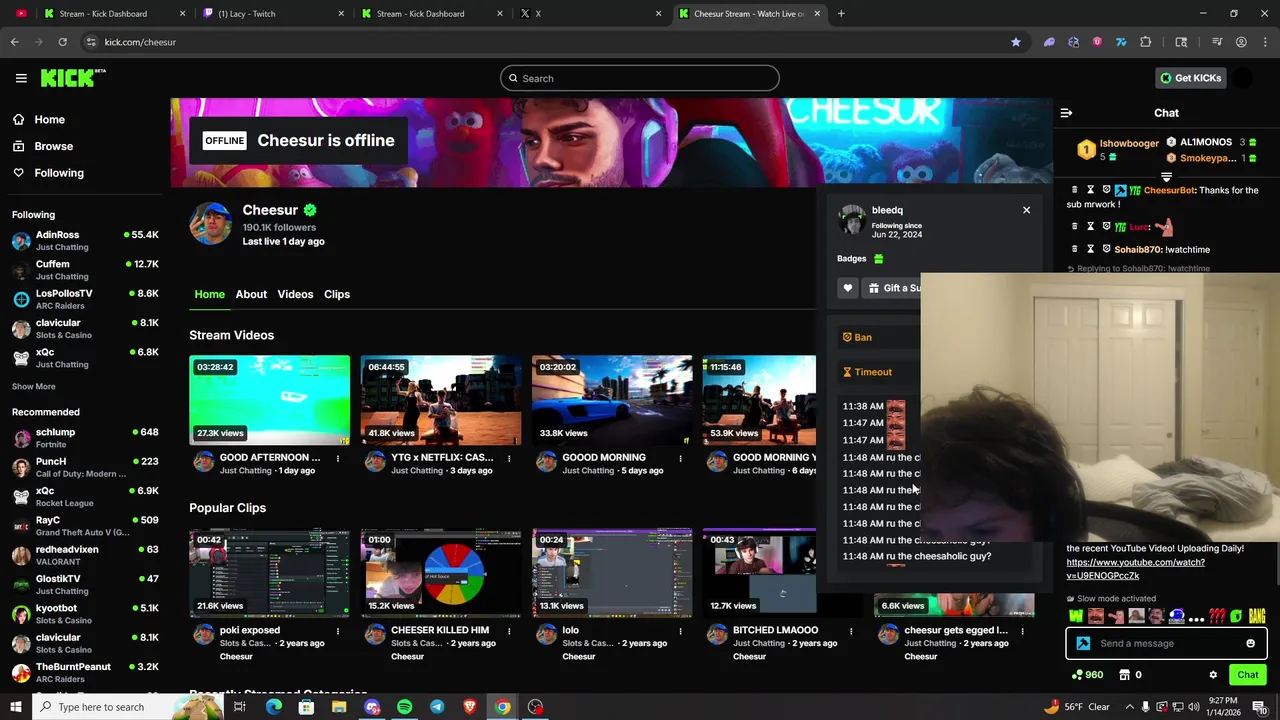The width and height of the screenshot is (1280, 720).
Task: Open the shop icon beside 0
Action: tap(1125, 675)
